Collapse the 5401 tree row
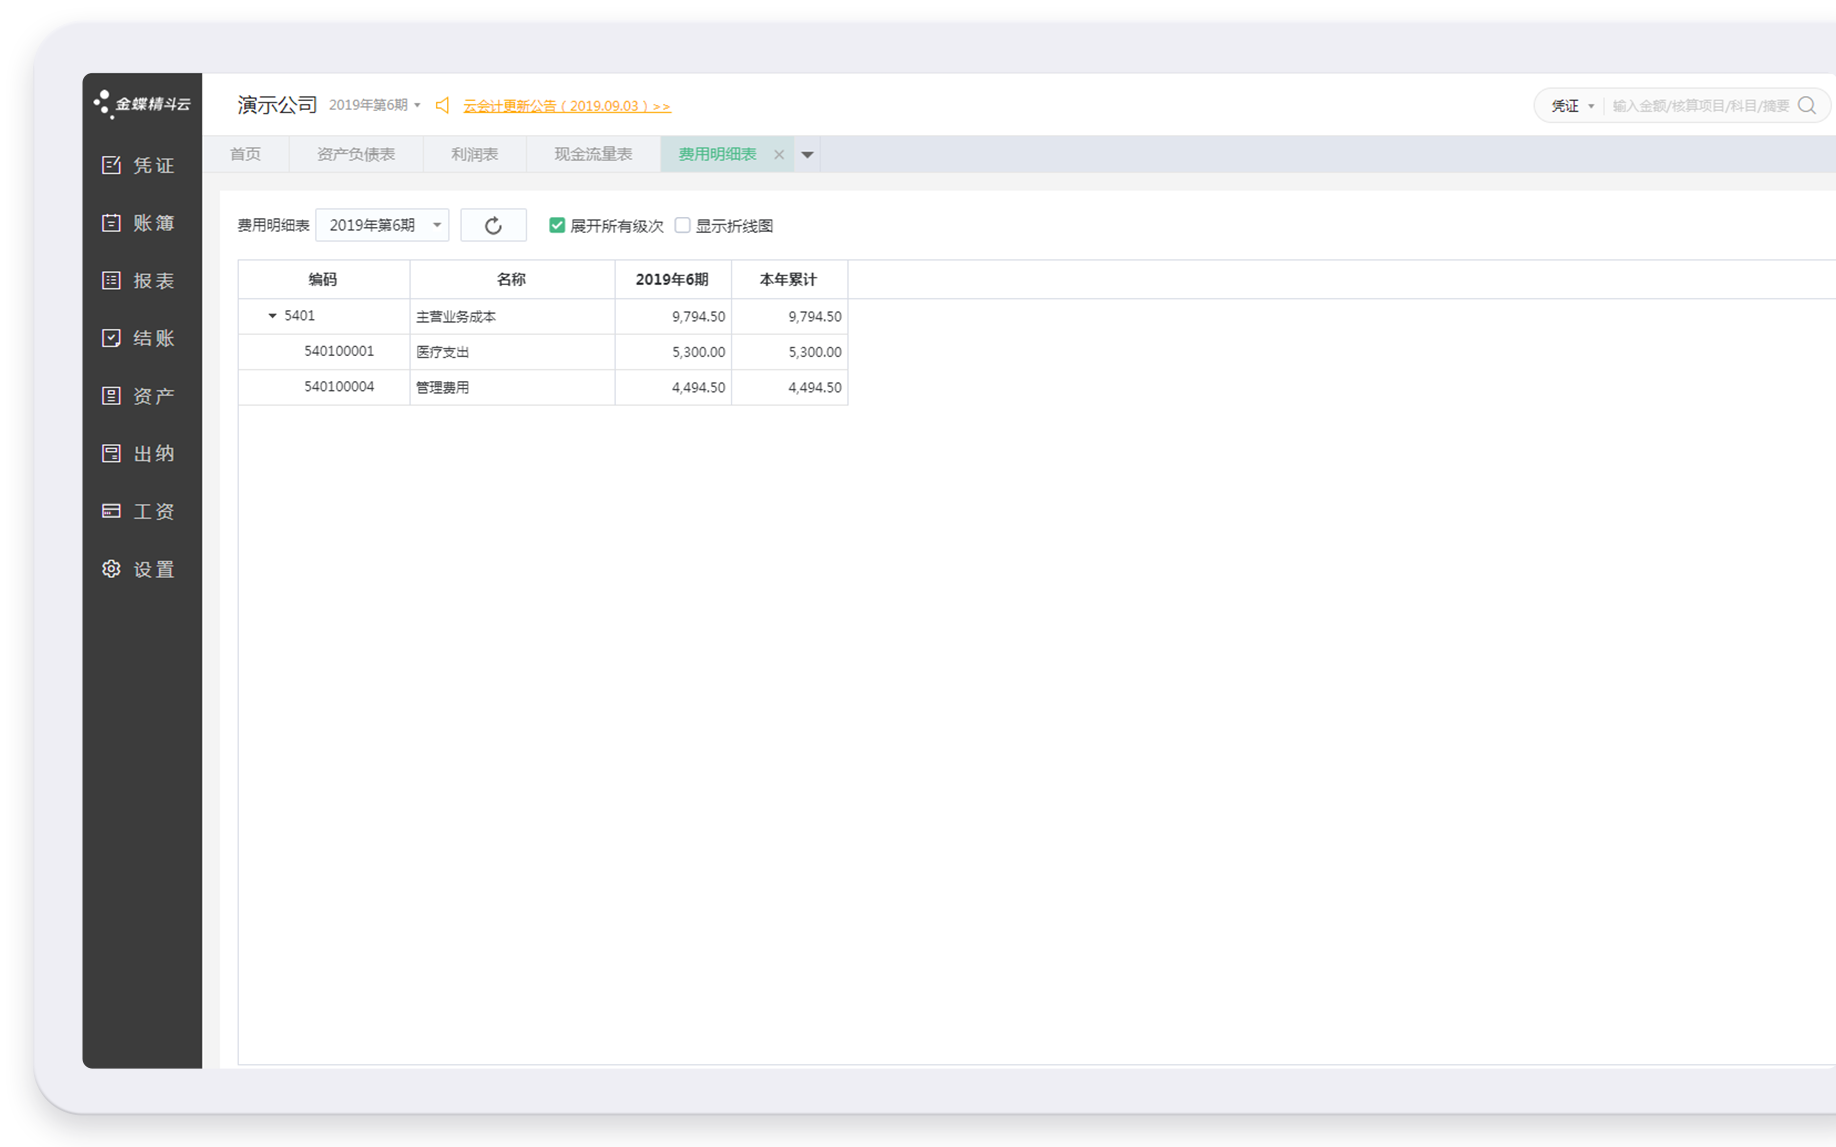The height and width of the screenshot is (1147, 1836). click(x=272, y=316)
